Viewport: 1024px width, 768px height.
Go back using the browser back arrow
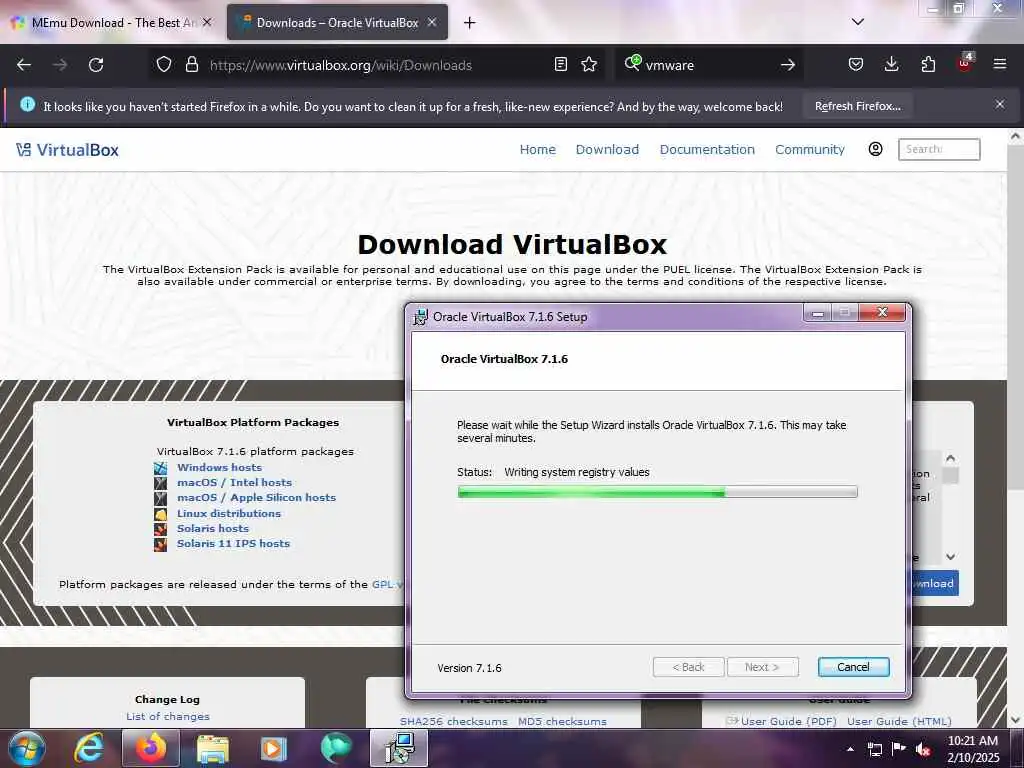click(24, 65)
